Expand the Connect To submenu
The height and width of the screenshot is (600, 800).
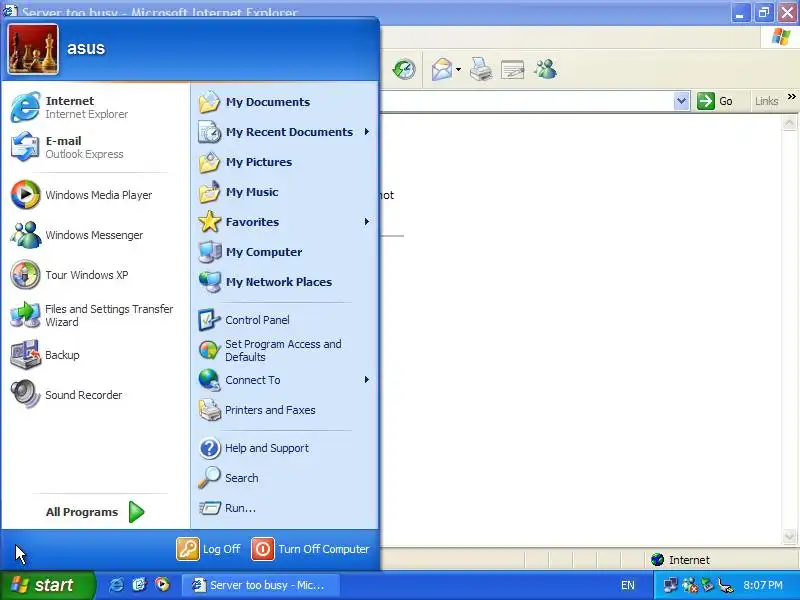click(284, 380)
